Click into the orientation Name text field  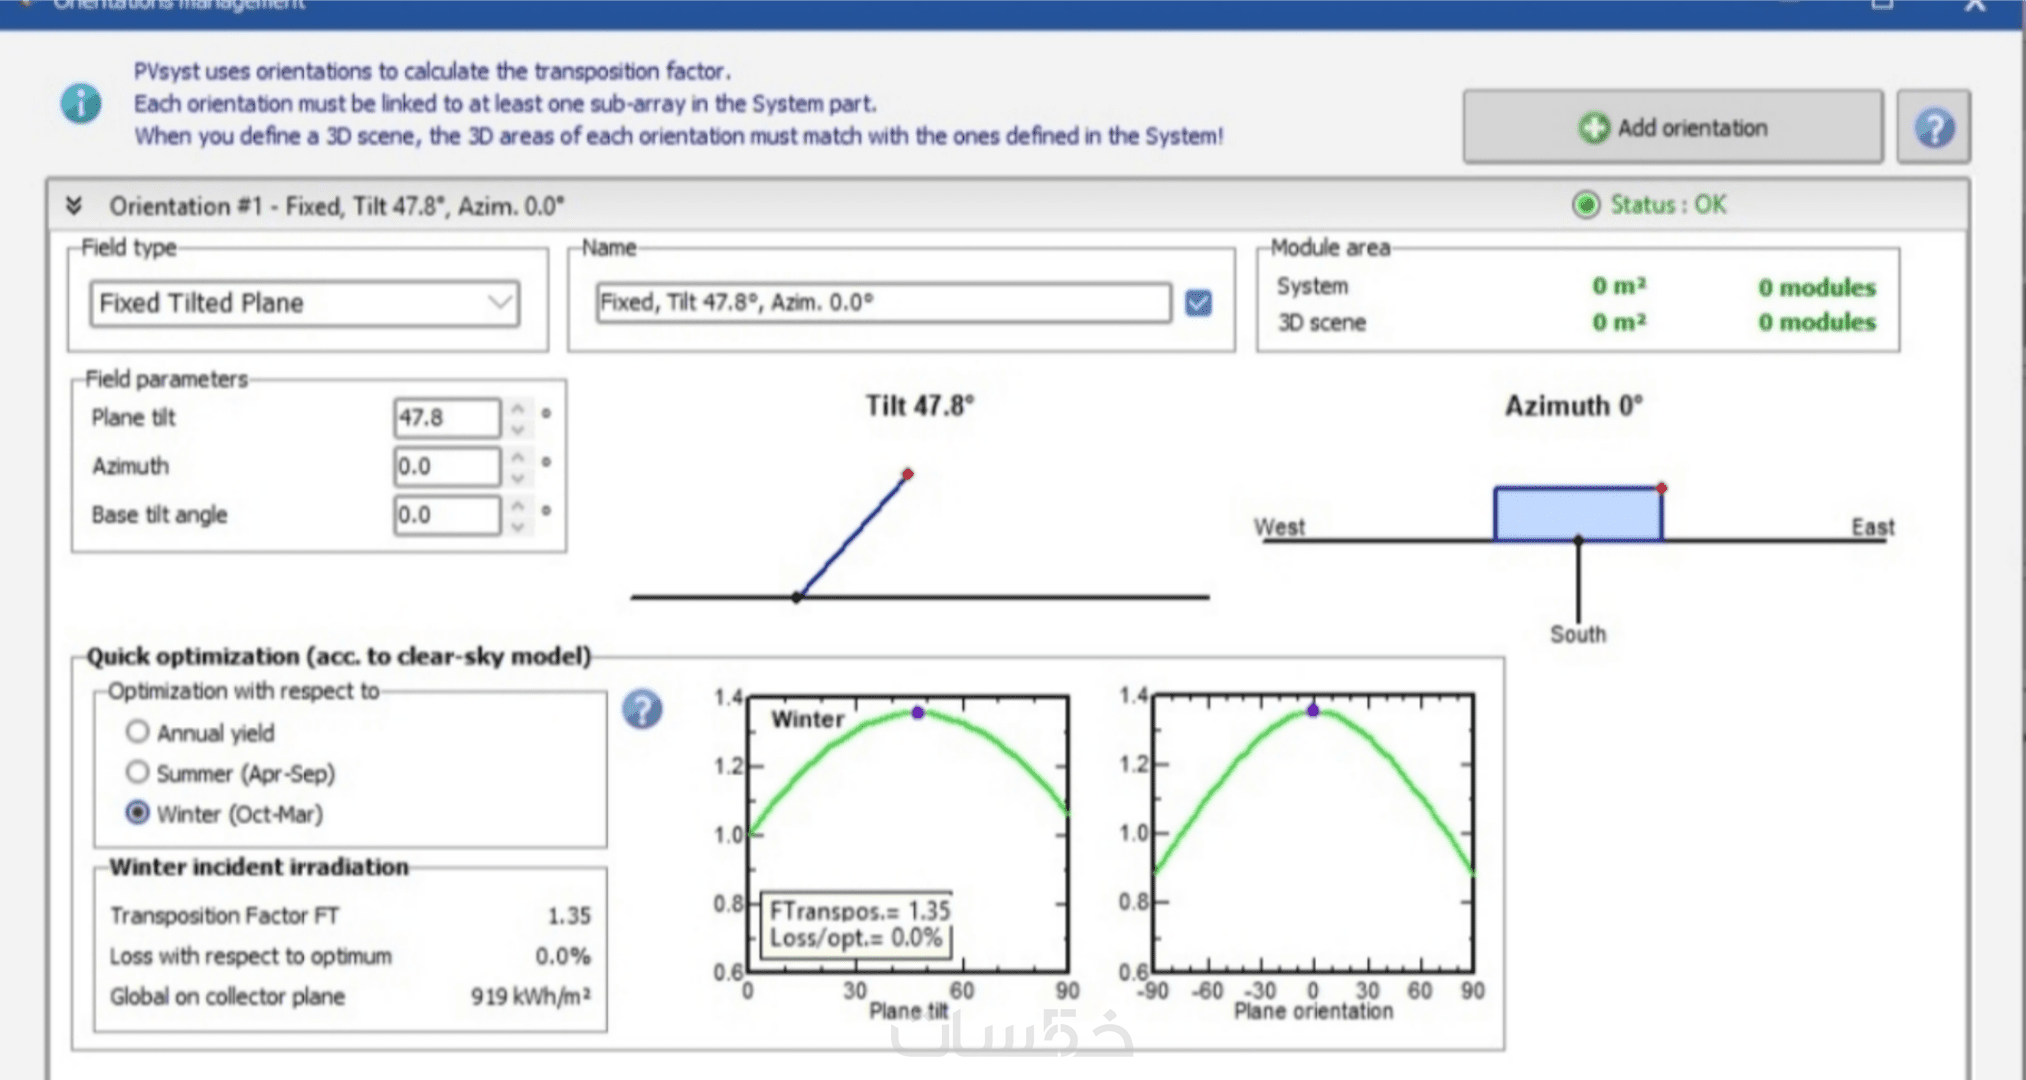882,303
